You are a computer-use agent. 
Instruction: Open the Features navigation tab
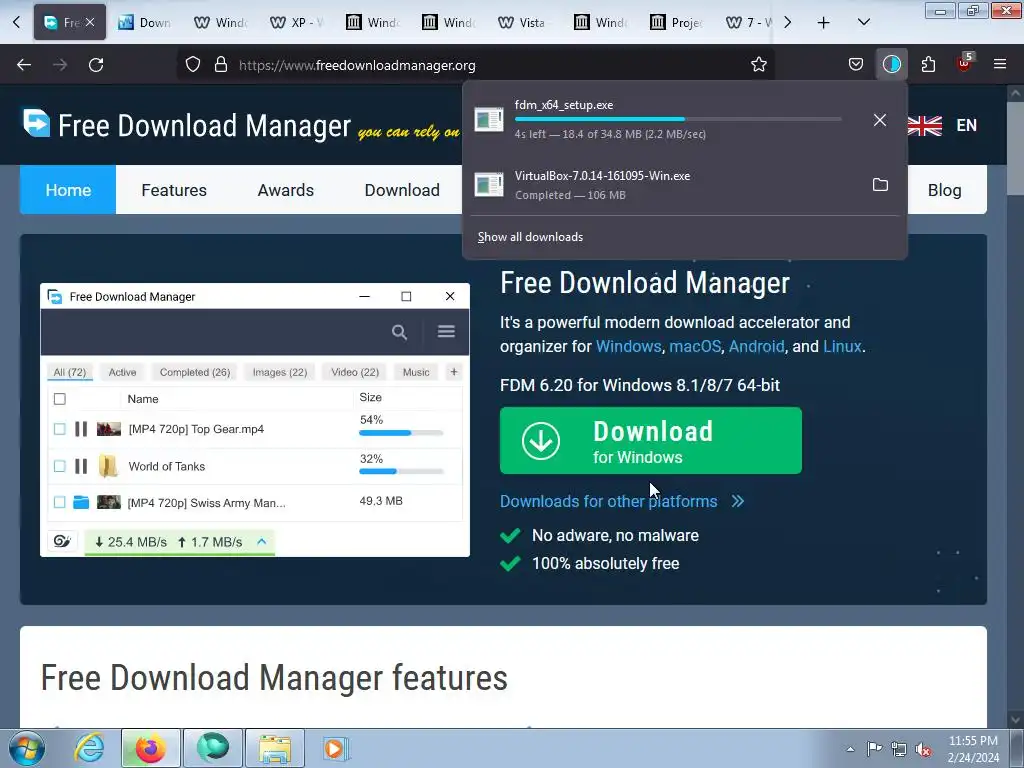pyautogui.click(x=174, y=190)
